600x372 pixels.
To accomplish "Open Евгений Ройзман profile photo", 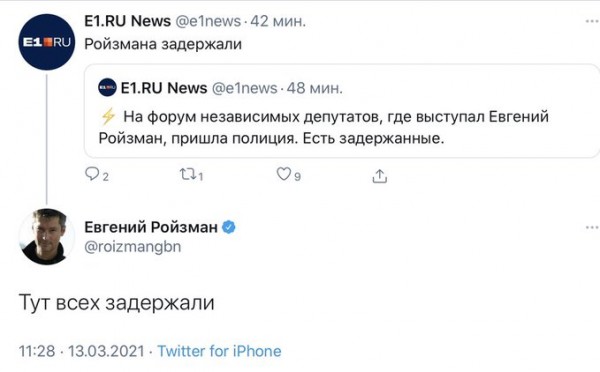I will click(x=47, y=237).
